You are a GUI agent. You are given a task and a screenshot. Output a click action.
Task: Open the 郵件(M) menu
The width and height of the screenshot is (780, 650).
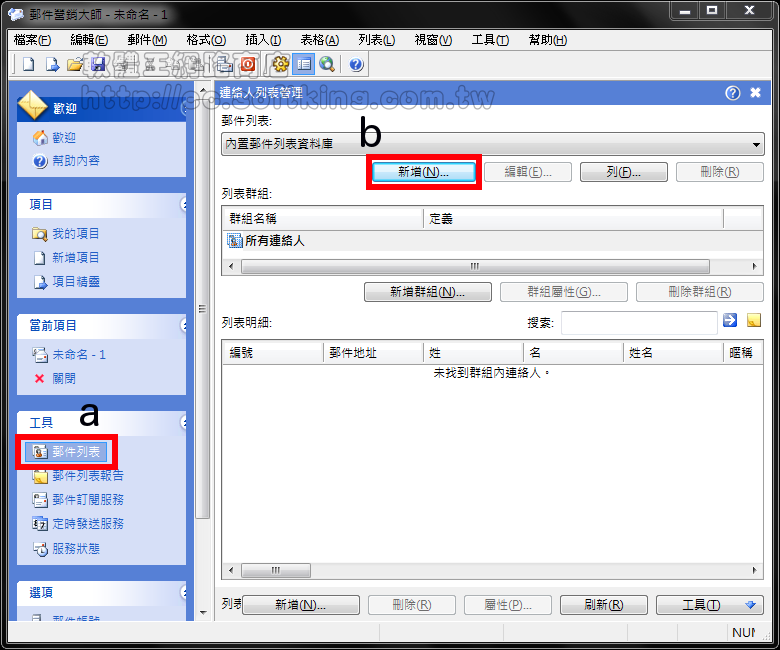146,40
